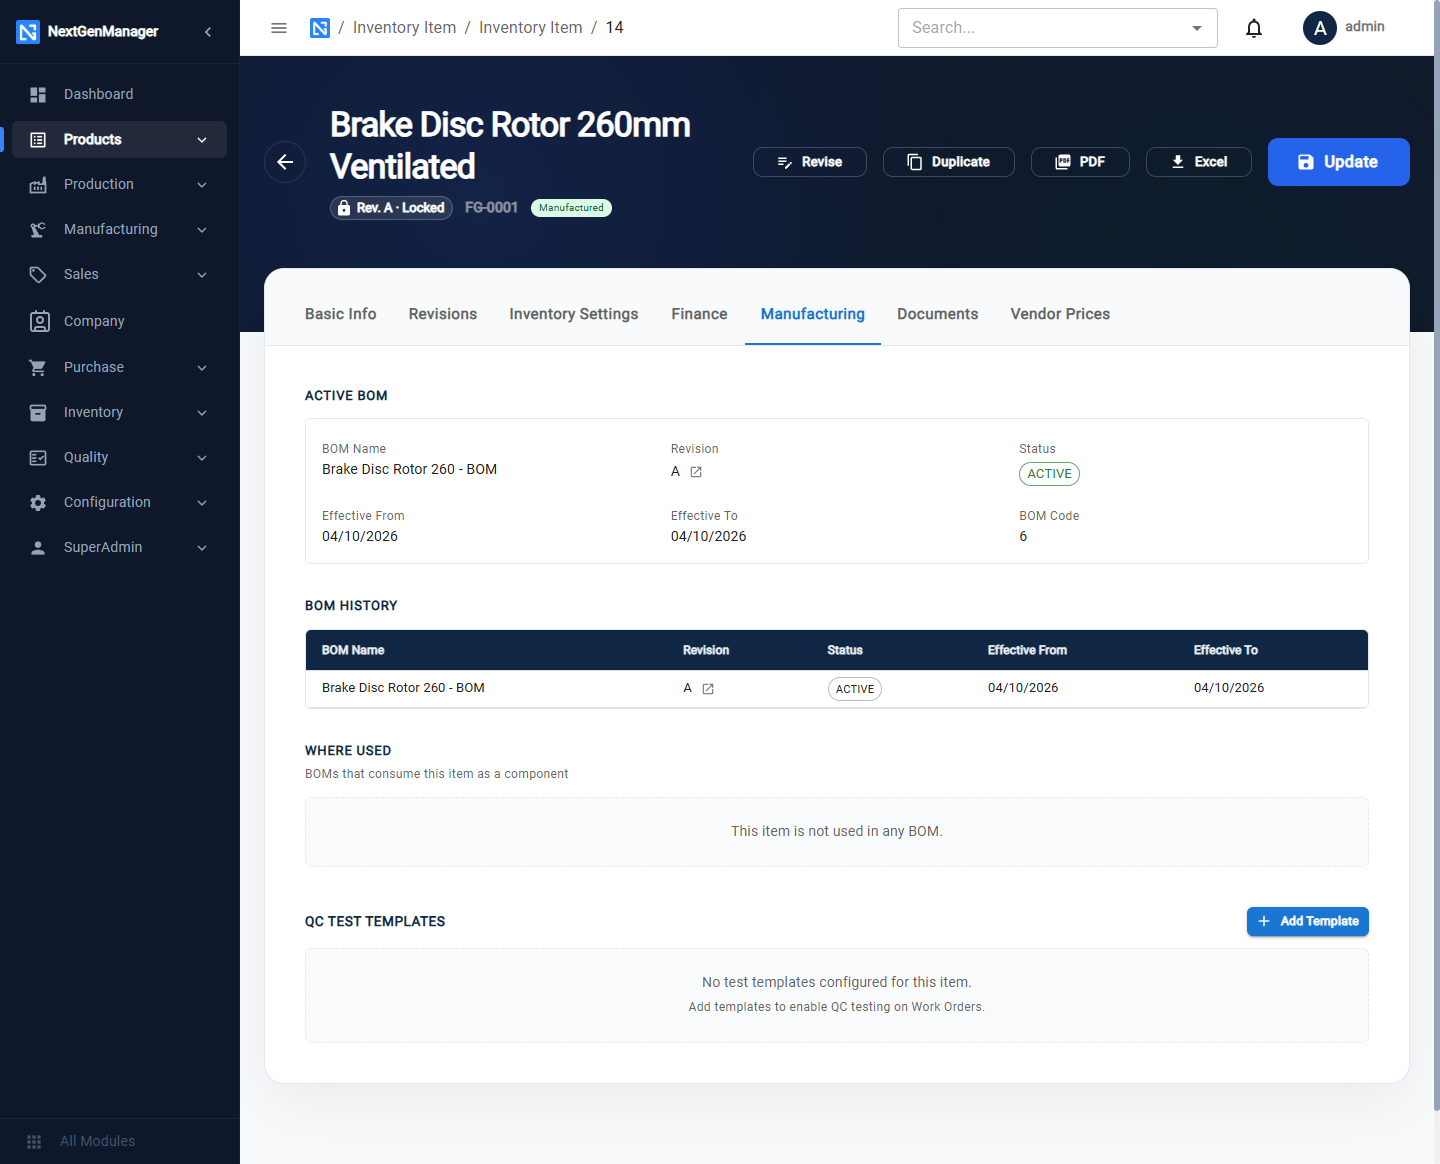This screenshot has height=1164, width=1440.
Task: Open Dashboard in the sidebar
Action: [120, 94]
